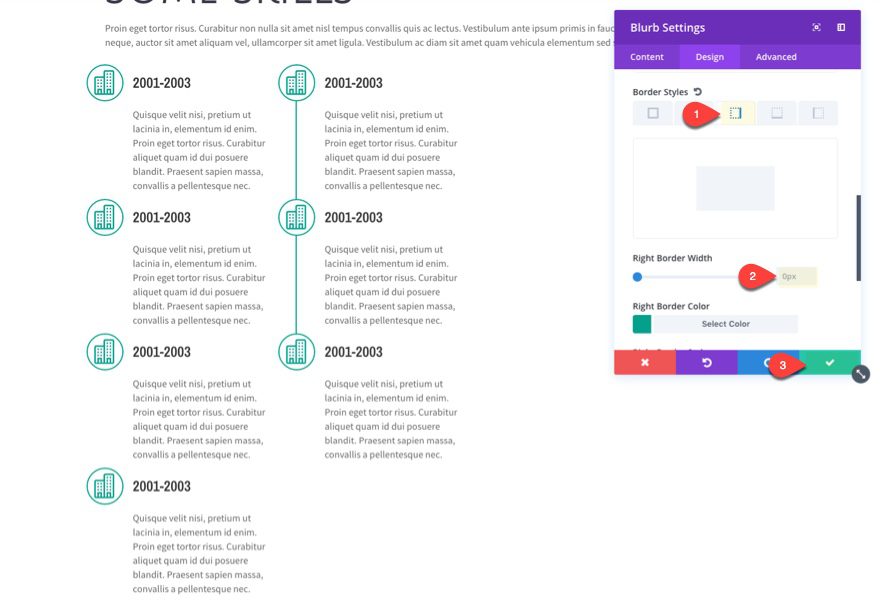Click the Design tab

tap(710, 57)
